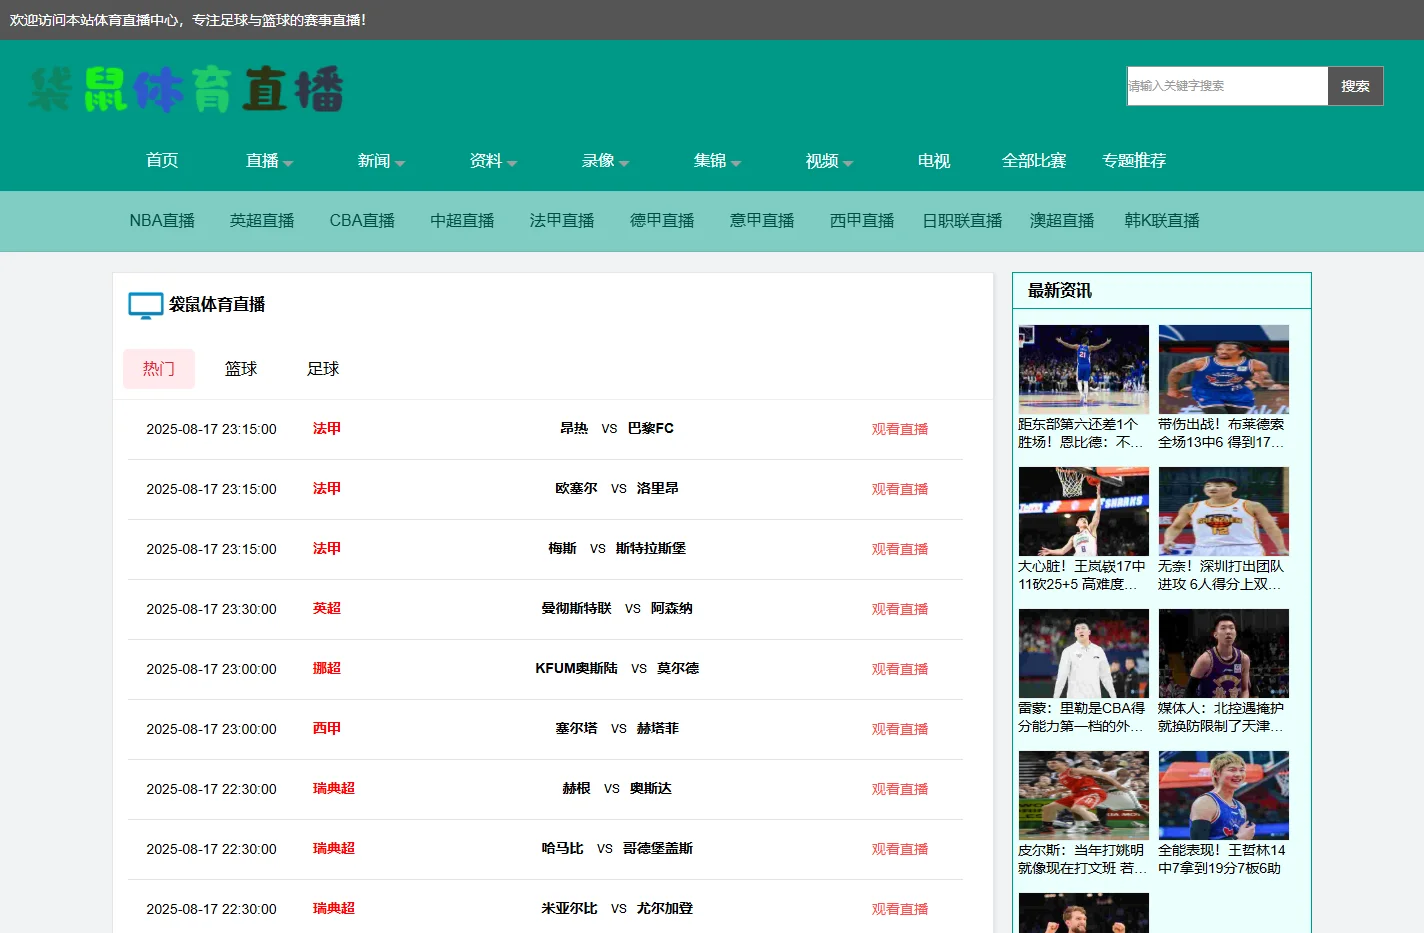This screenshot has height=933, width=1424.
Task: Open thumbnail for 布莱德索 news article
Action: (x=1224, y=369)
